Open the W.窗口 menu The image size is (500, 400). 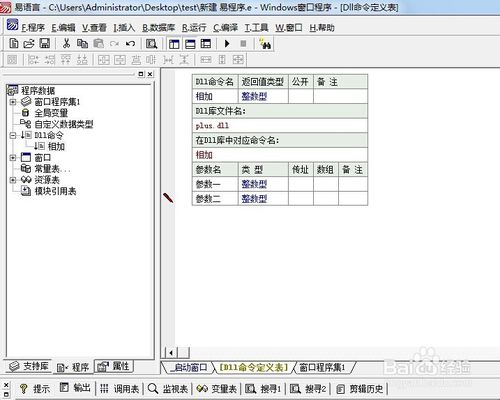click(x=289, y=28)
